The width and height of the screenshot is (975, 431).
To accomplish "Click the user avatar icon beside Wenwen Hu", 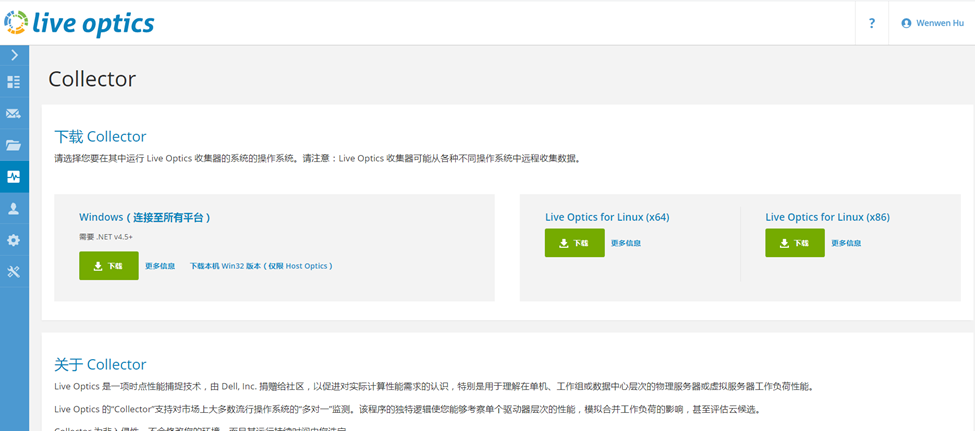I will [906, 23].
